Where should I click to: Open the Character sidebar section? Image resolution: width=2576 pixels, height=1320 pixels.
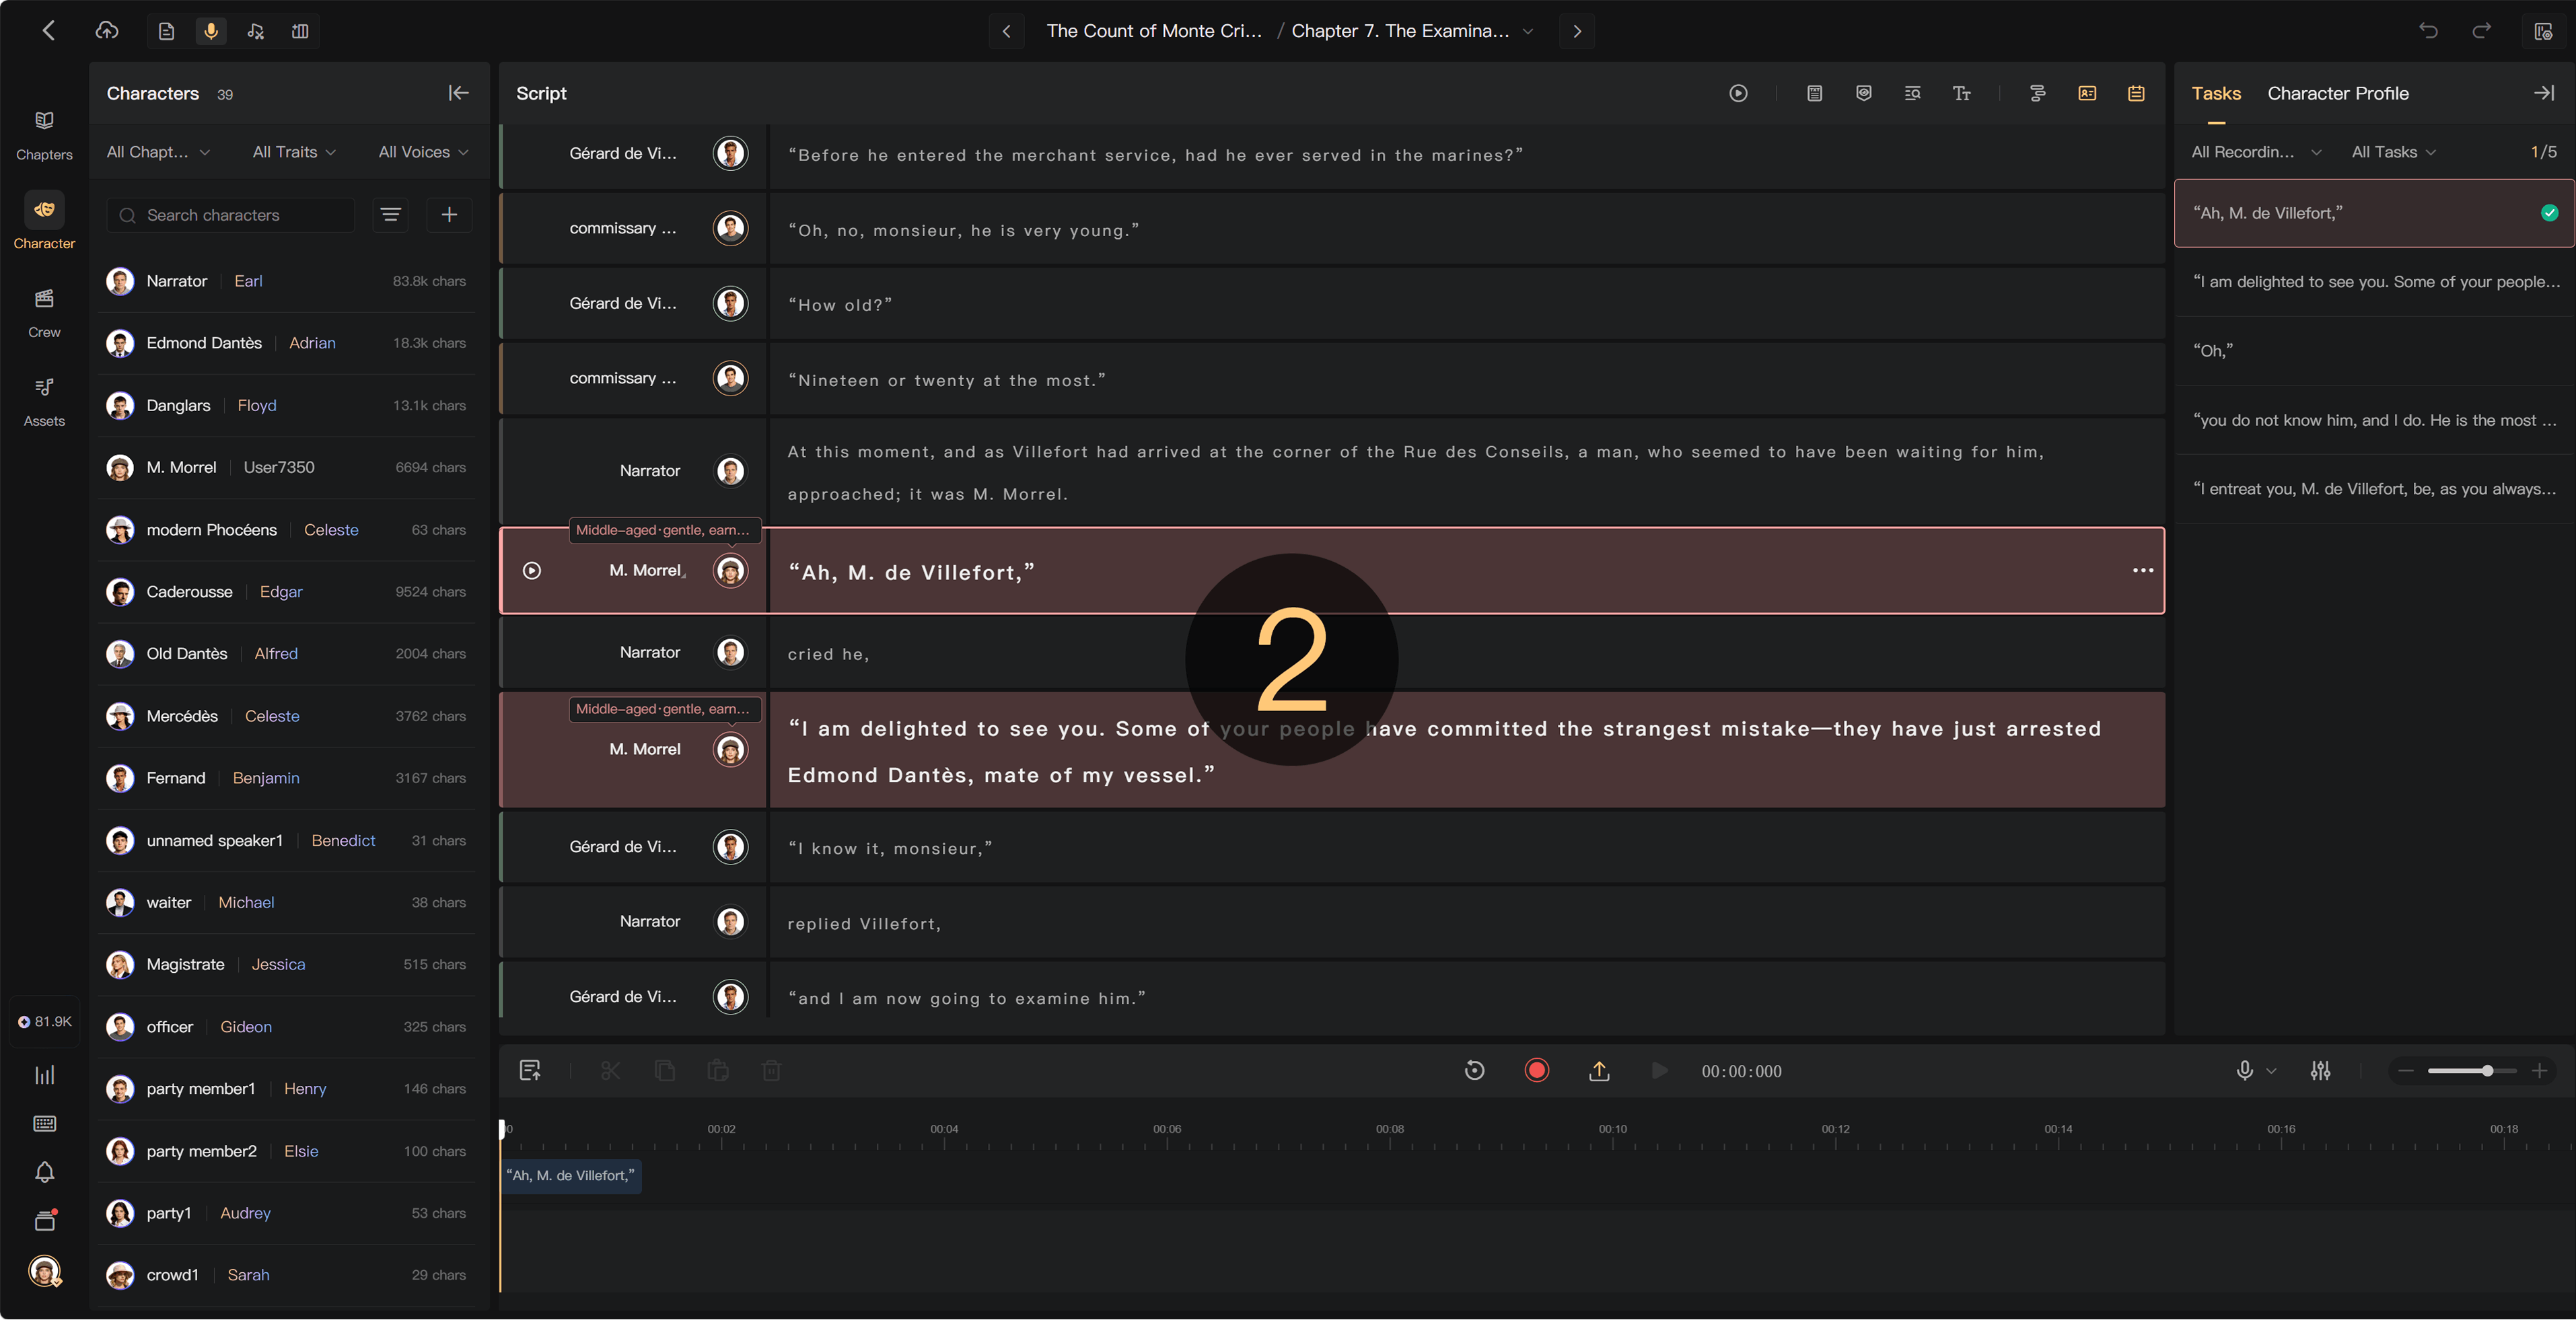click(44, 221)
